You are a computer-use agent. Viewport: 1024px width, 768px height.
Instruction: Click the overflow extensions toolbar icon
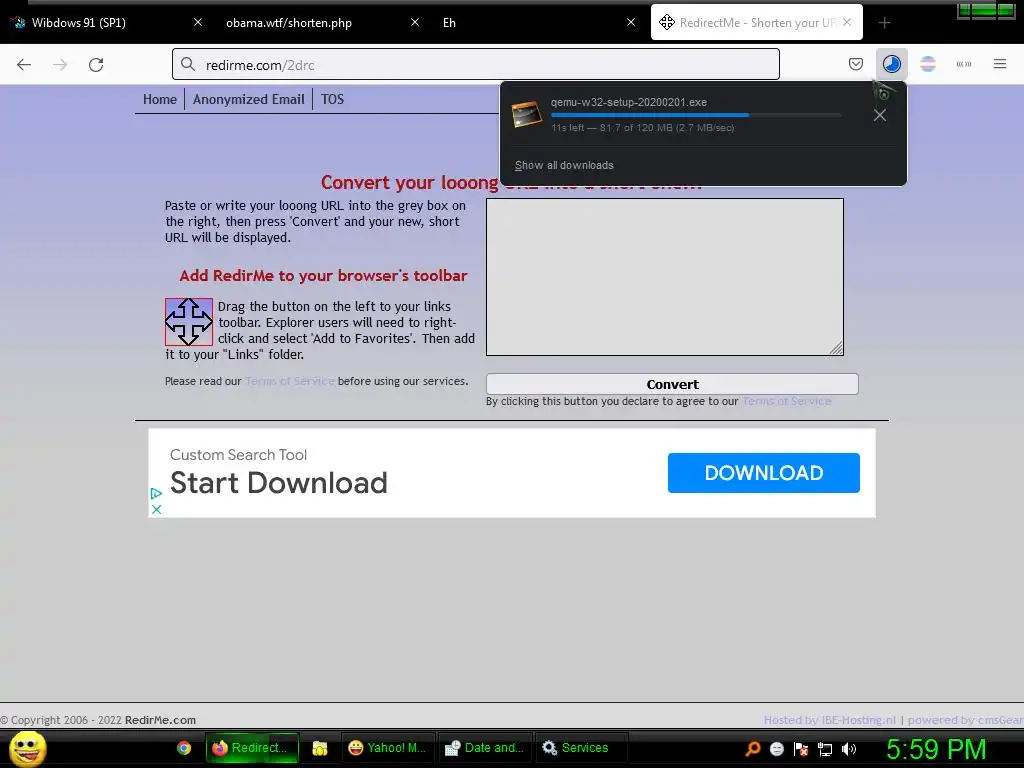(x=964, y=64)
